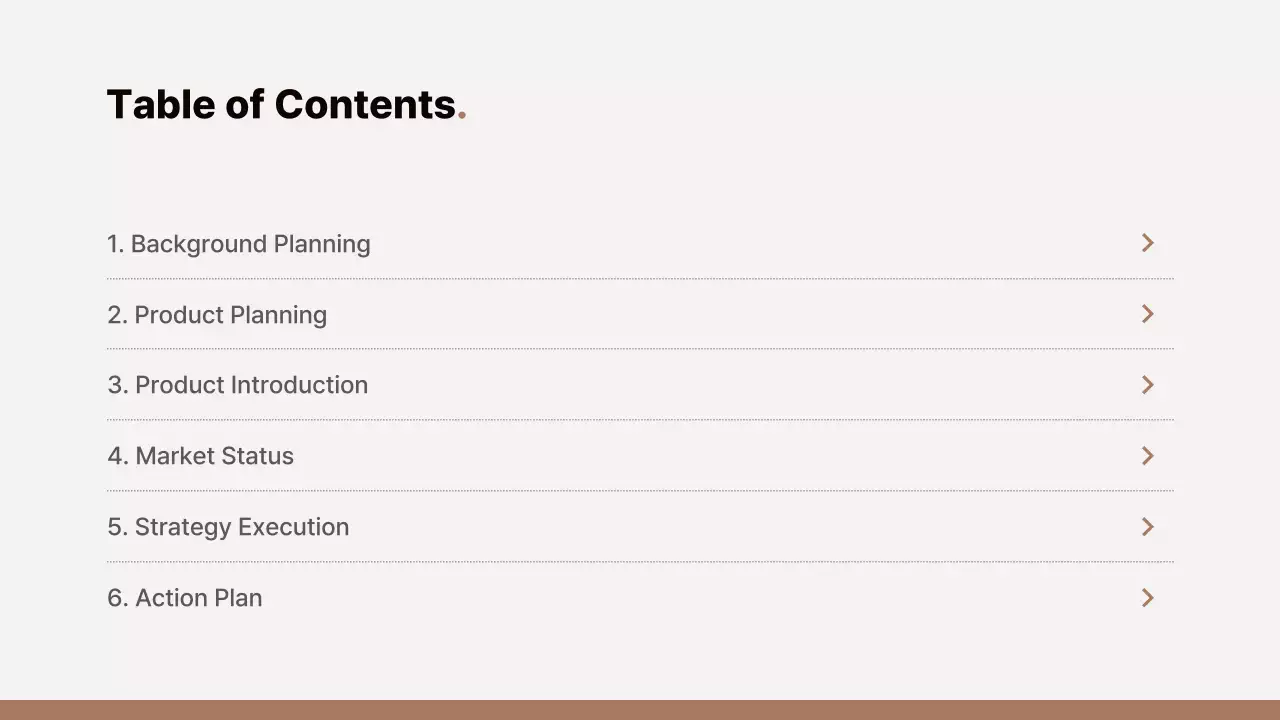Screen dimensions: 1280x720
Task: Click the '4. Market Status' label
Action: point(201,456)
